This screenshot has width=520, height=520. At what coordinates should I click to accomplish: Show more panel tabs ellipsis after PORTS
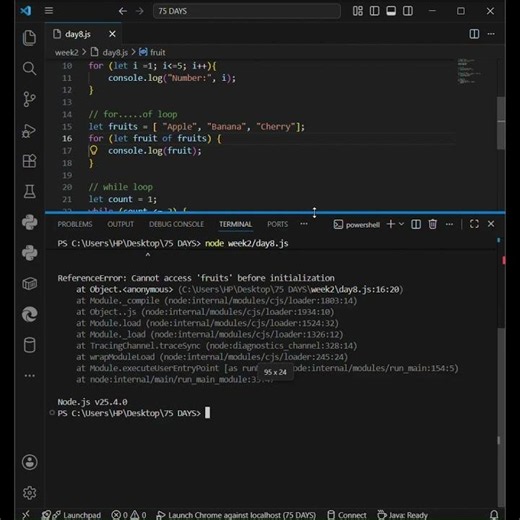point(304,224)
